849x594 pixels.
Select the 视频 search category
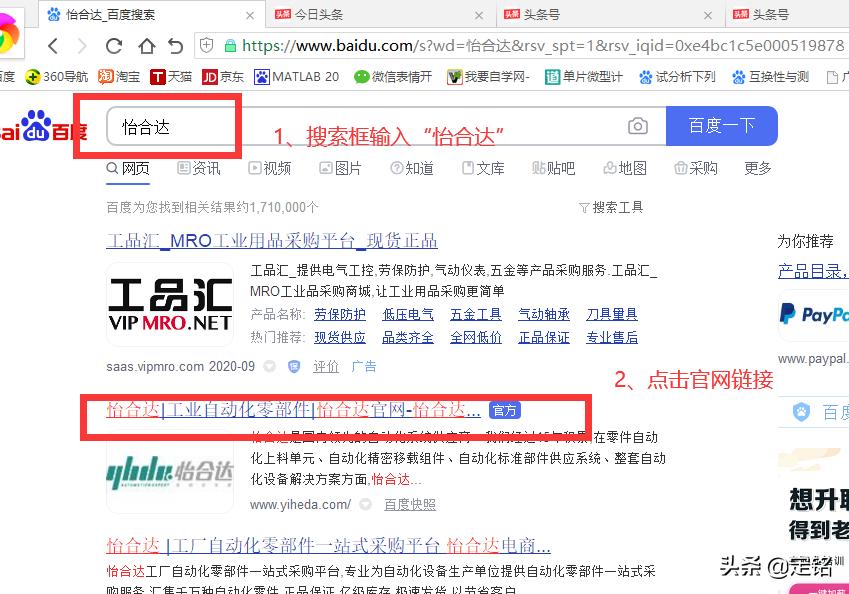tap(270, 168)
